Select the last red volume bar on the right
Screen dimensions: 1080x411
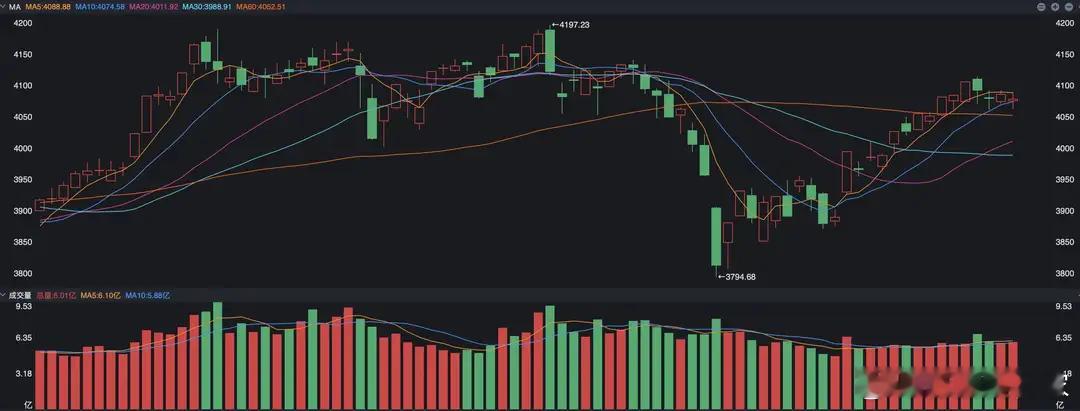pos(1012,376)
